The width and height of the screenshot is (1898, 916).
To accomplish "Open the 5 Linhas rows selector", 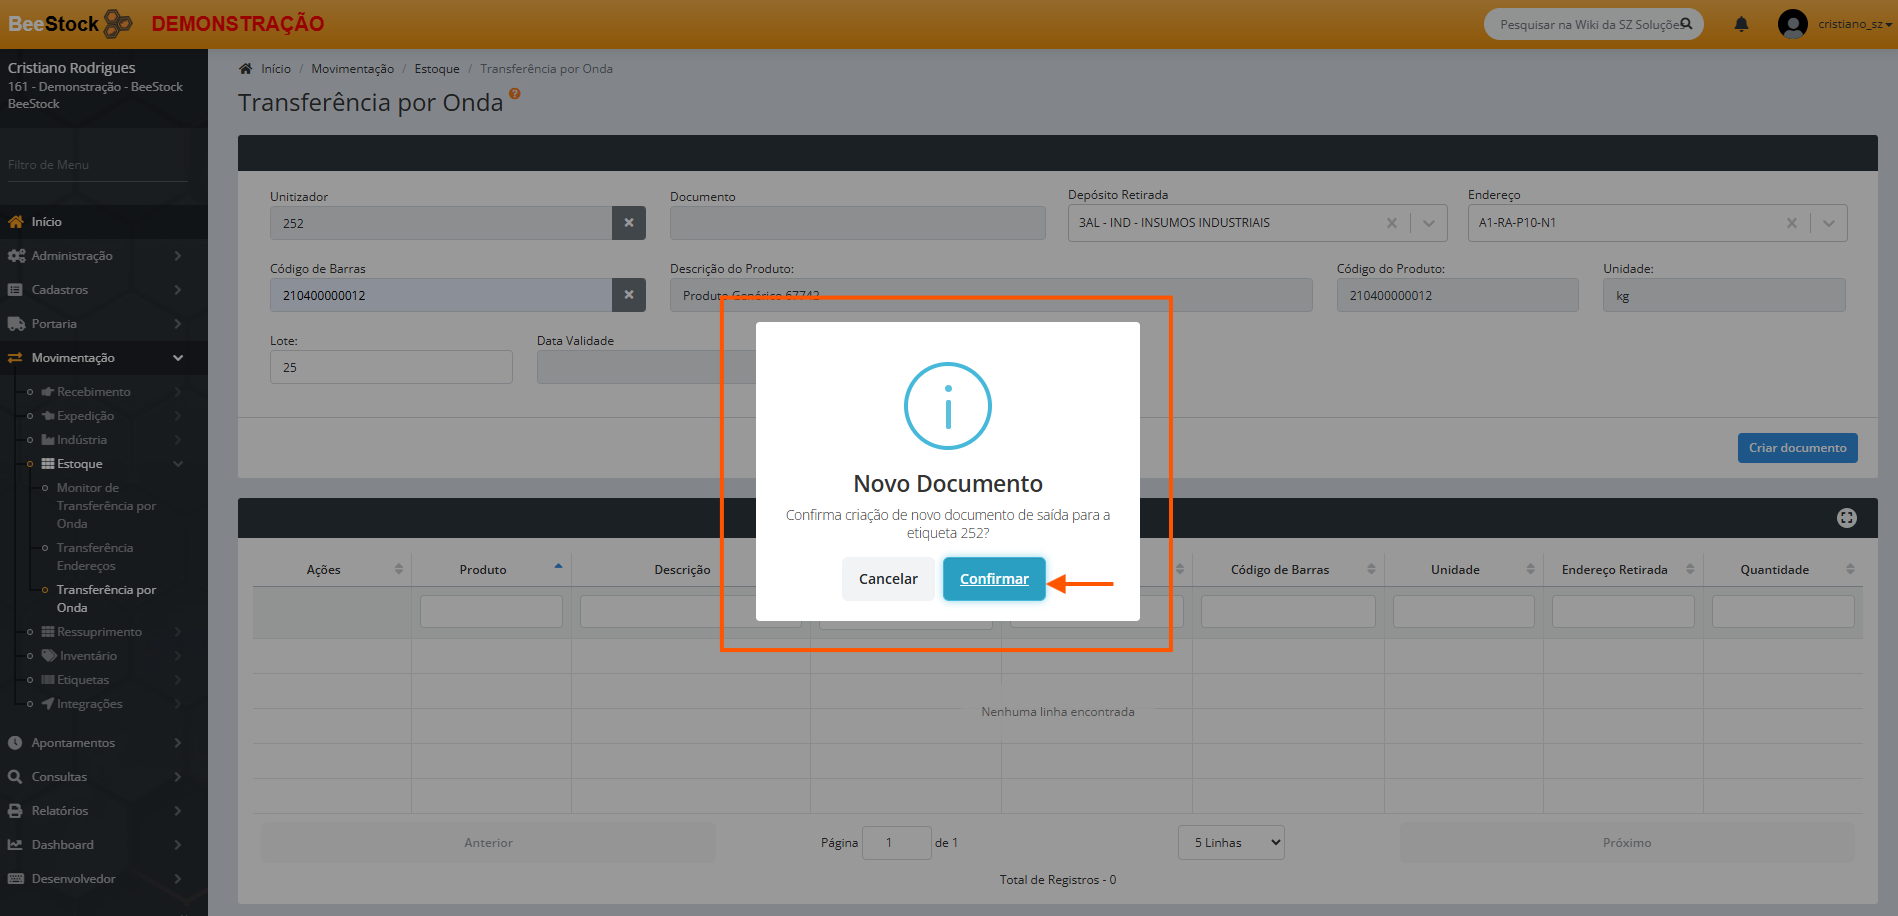I will pos(1231,843).
